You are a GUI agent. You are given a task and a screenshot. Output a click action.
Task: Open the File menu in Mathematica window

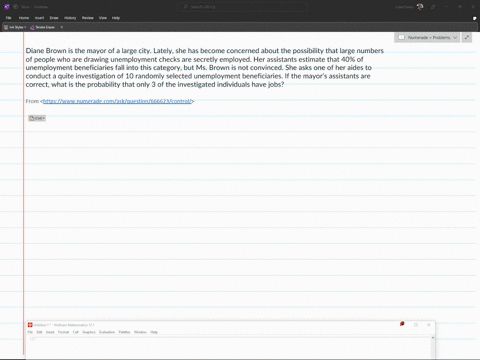tap(30, 332)
